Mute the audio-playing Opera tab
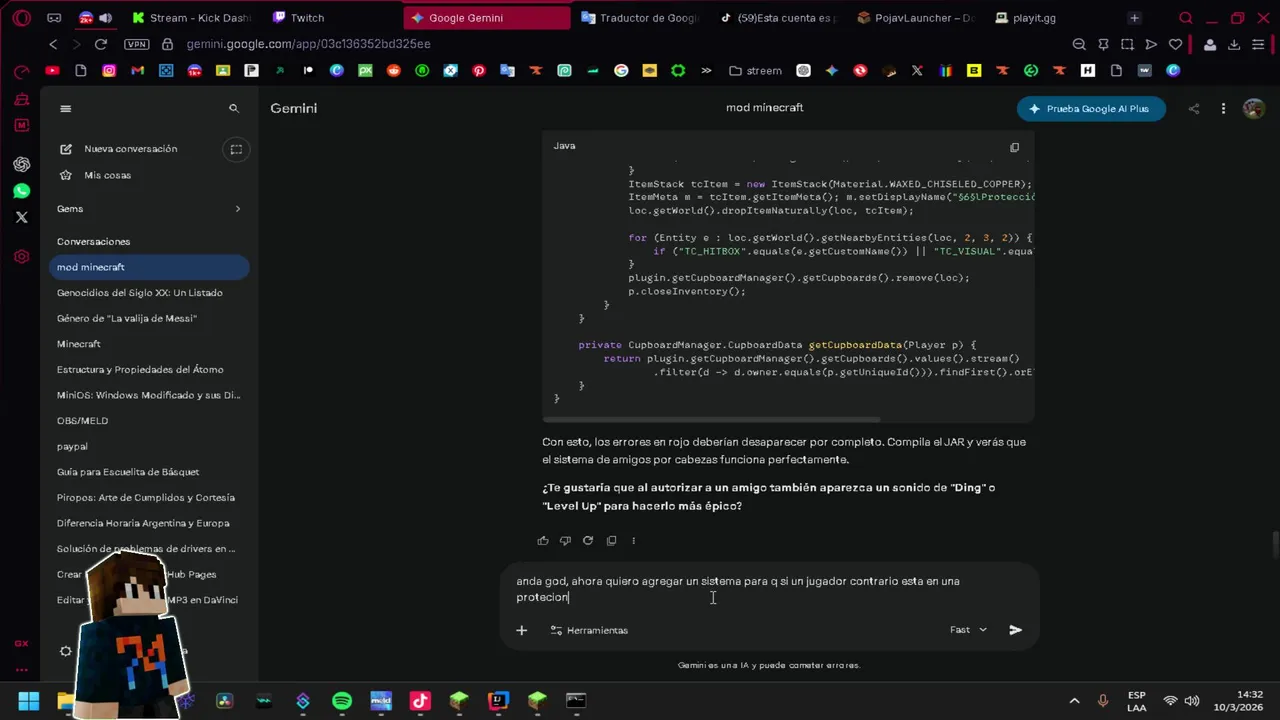 [x=105, y=18]
